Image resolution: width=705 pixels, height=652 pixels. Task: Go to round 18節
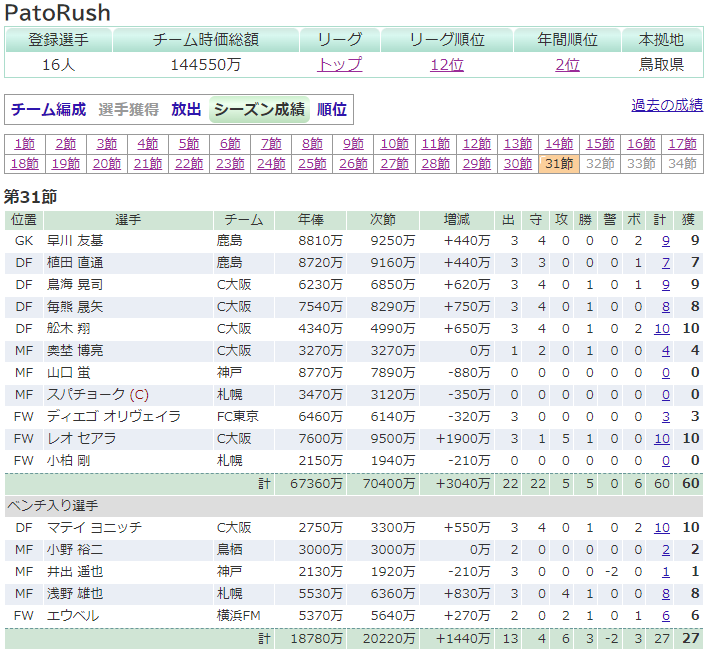click(x=25, y=164)
